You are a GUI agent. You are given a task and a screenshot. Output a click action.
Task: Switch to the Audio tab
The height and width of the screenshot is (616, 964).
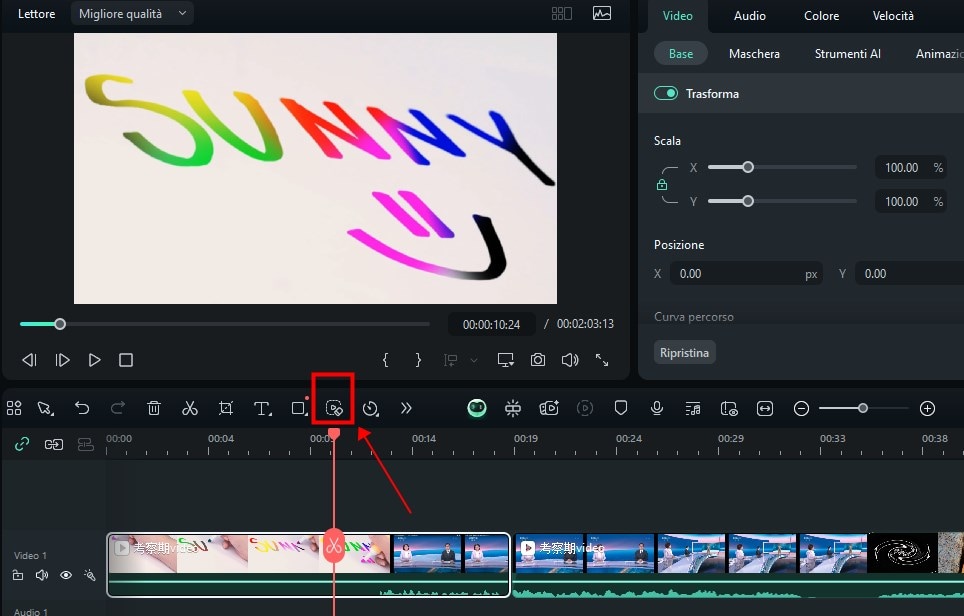point(749,16)
